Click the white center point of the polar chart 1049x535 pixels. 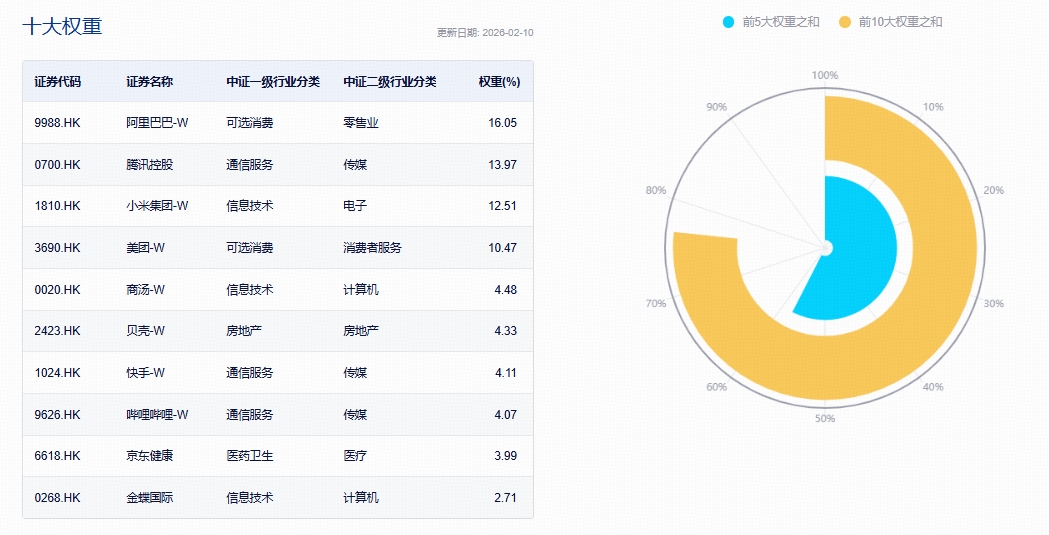tap(825, 247)
